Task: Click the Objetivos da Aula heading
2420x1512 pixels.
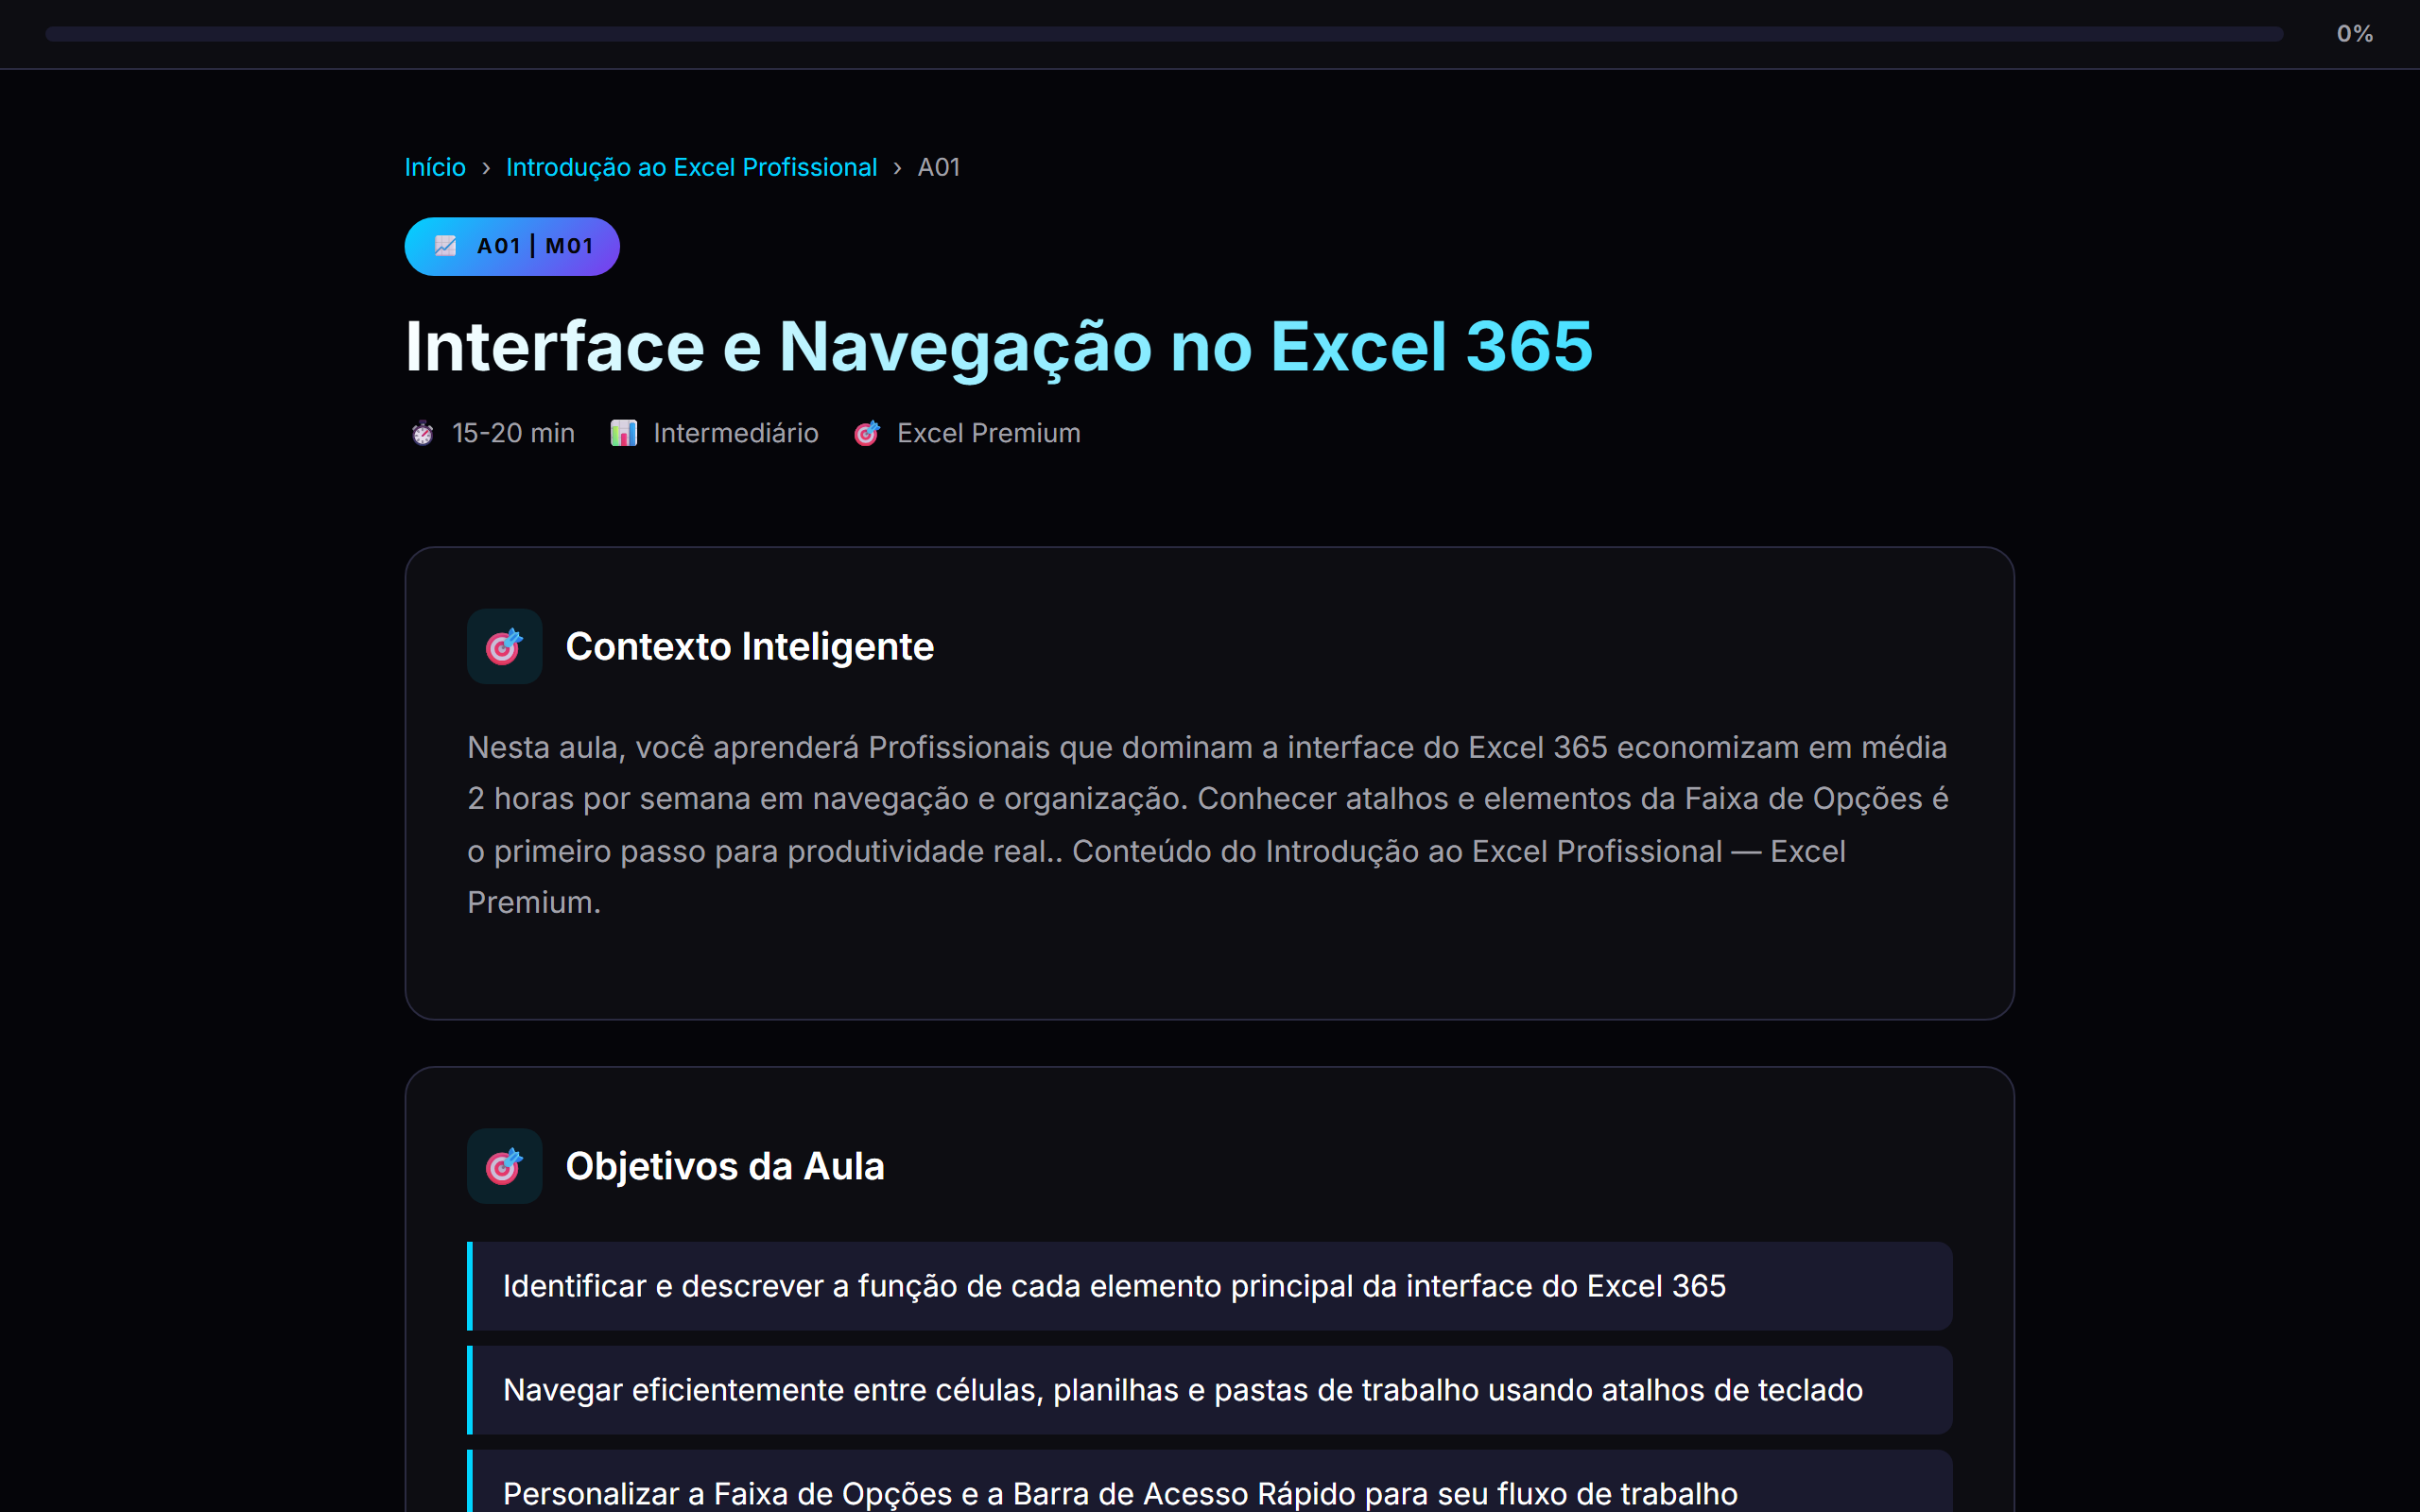Action: click(x=724, y=1166)
